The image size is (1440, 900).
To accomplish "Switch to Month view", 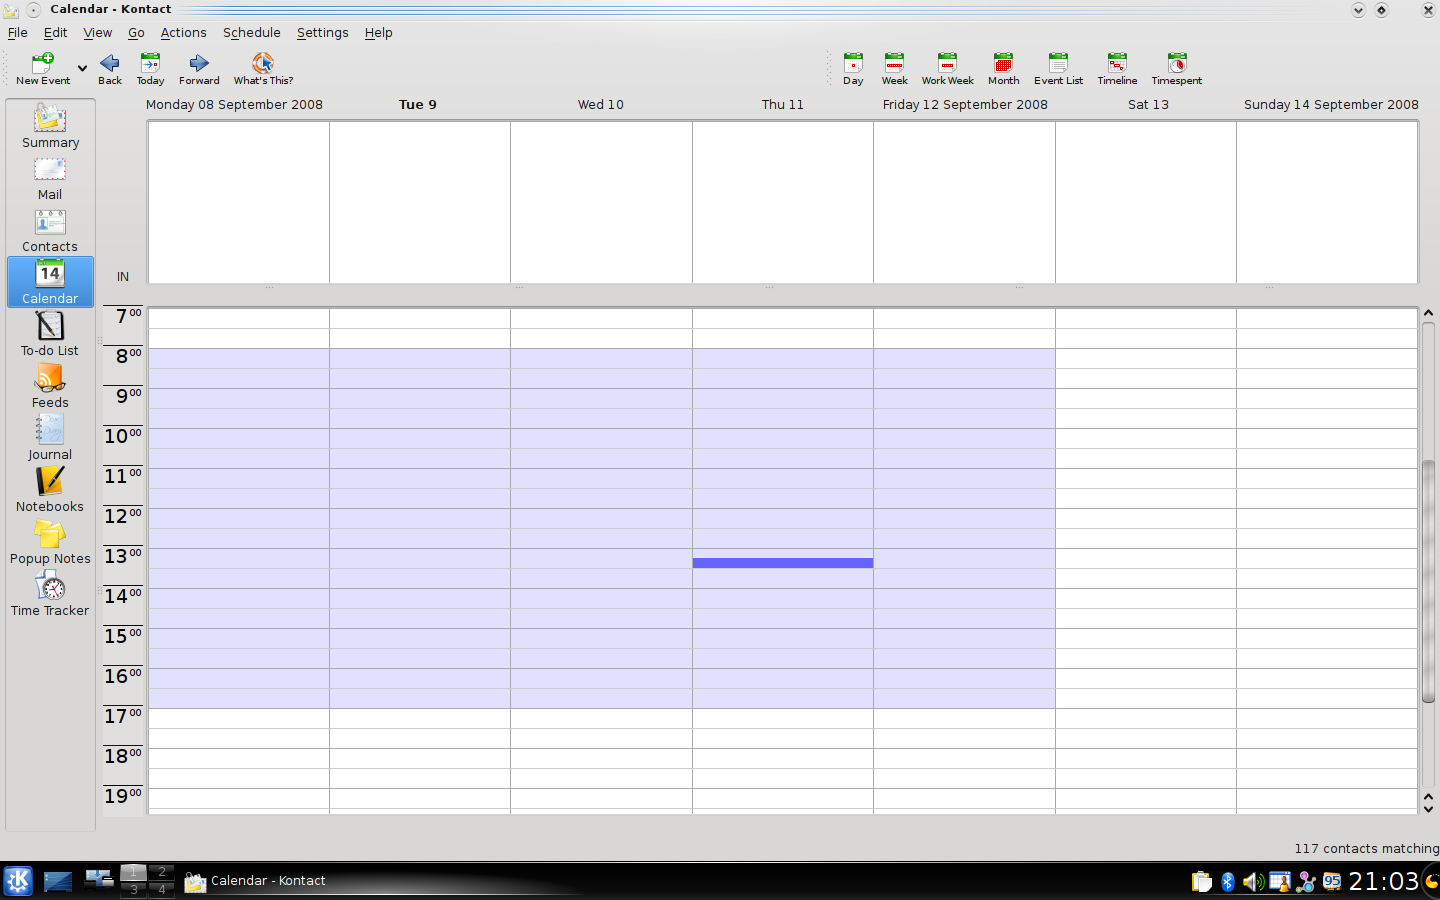I will (x=1003, y=69).
